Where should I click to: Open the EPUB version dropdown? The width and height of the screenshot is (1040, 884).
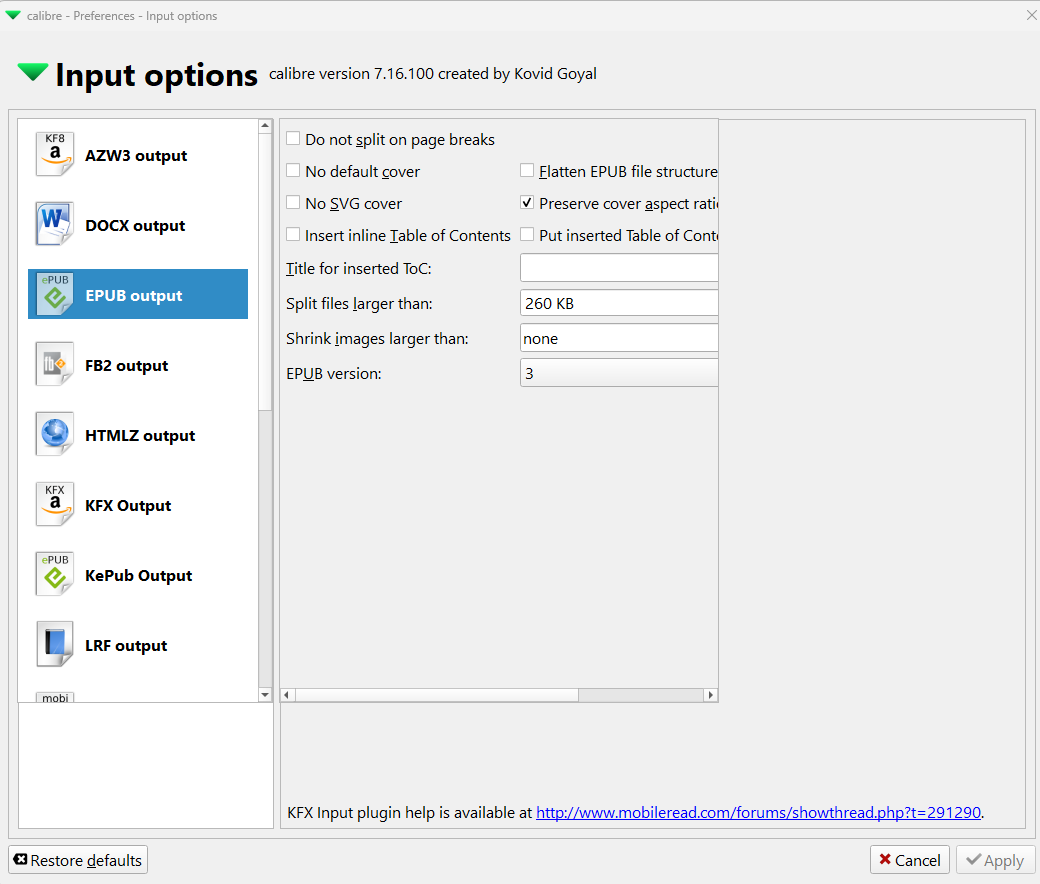click(619, 373)
